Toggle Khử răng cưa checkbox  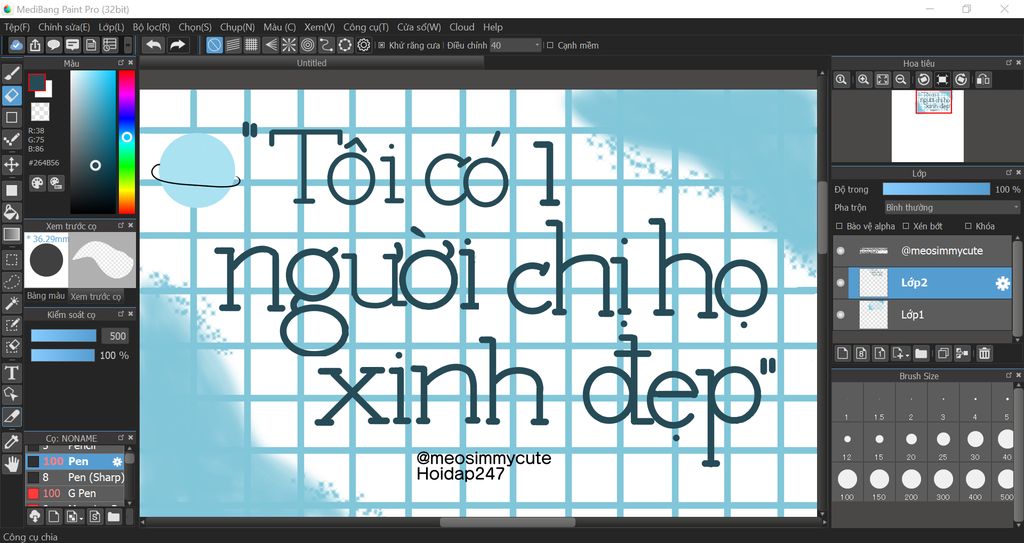(381, 46)
